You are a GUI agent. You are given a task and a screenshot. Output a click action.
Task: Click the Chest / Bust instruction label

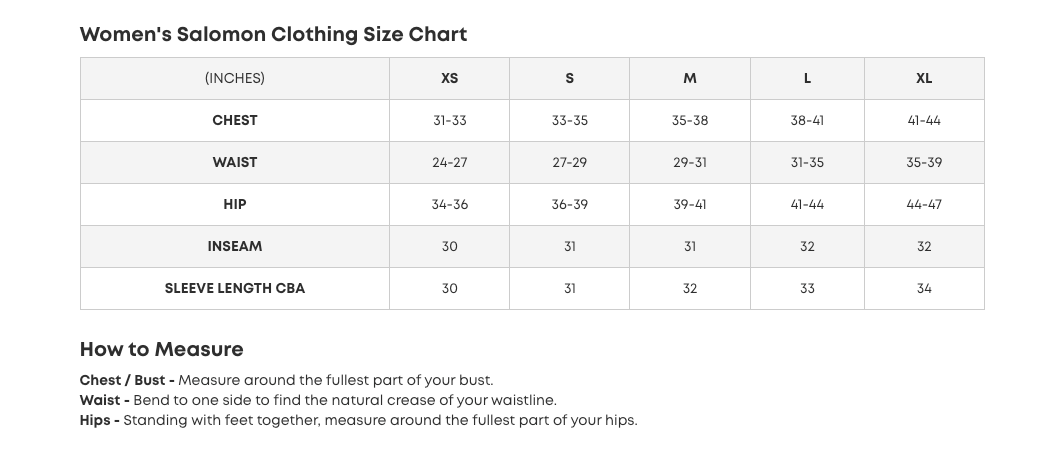click(127, 380)
